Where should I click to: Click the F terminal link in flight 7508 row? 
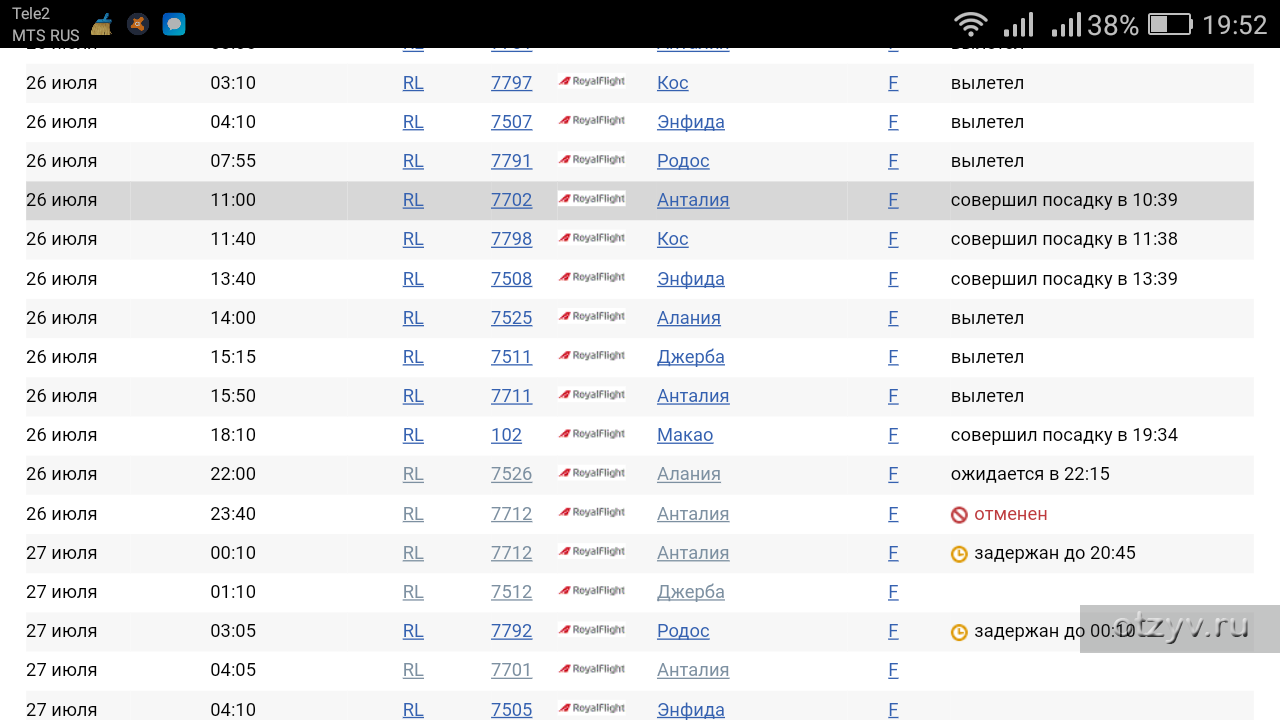point(893,279)
